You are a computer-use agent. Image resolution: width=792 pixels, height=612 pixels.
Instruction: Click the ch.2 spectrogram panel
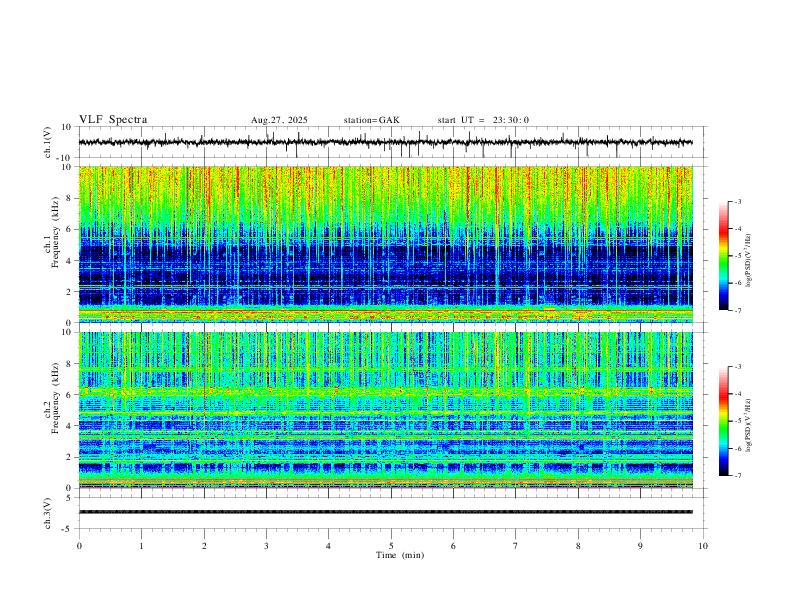tap(386, 410)
